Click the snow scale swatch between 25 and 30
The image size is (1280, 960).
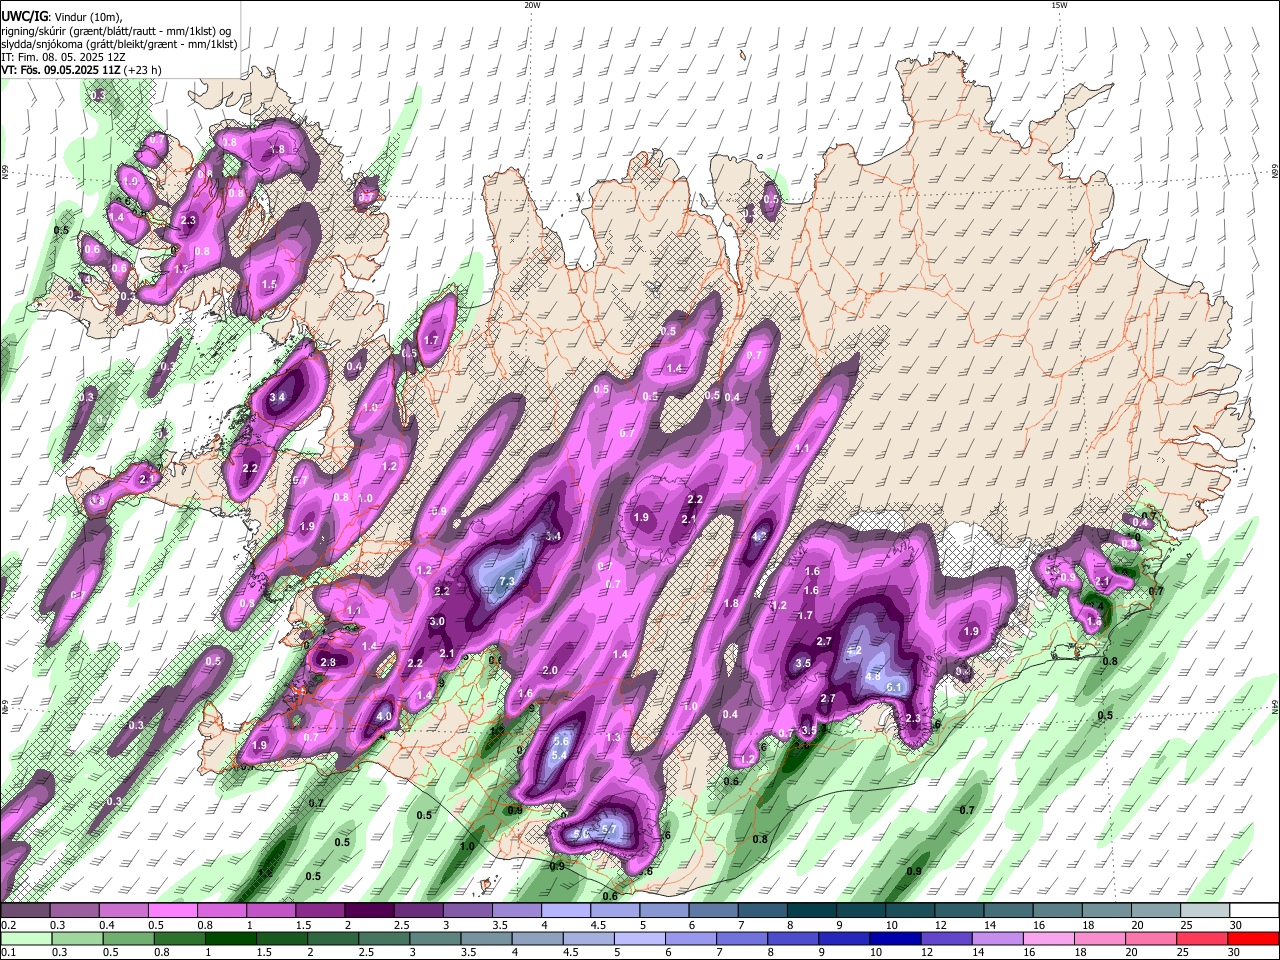(x=1206, y=911)
